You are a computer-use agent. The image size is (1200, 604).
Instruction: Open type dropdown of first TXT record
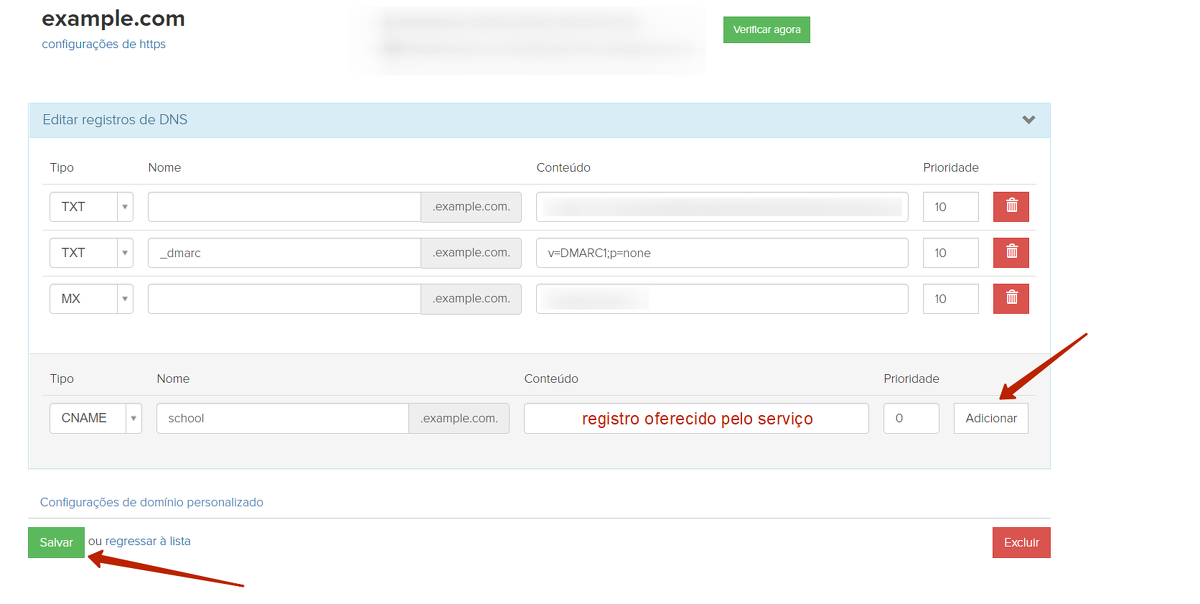(x=91, y=207)
